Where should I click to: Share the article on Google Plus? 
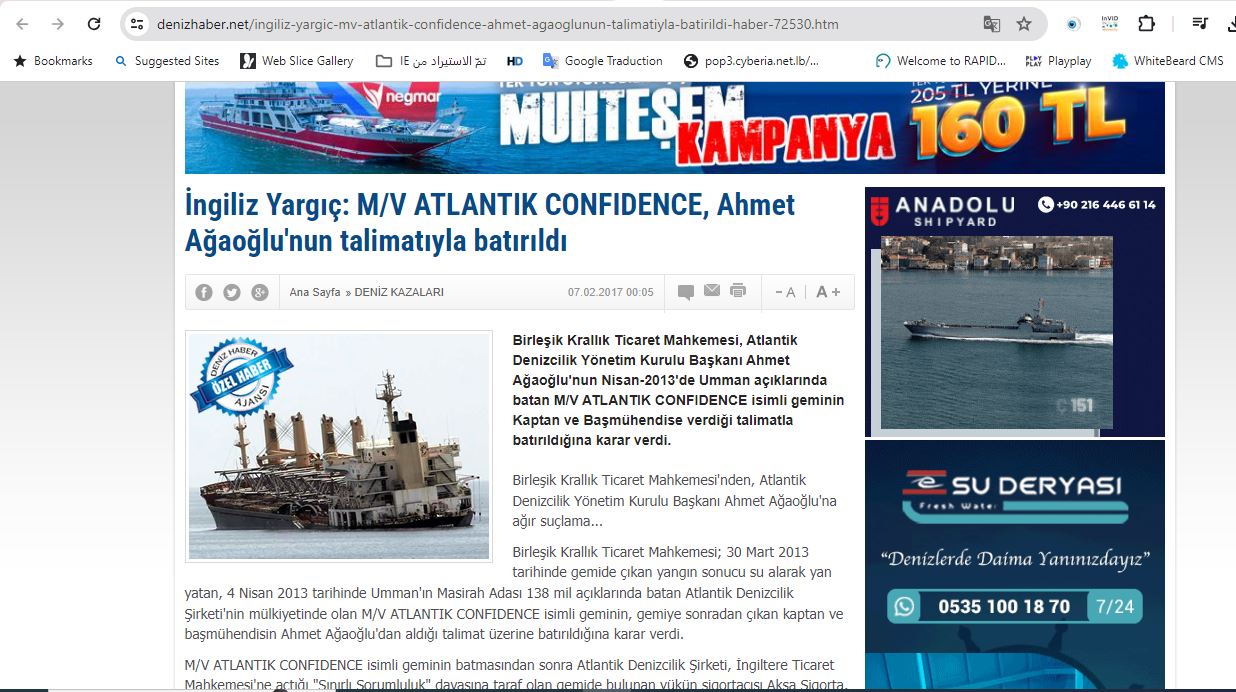pyautogui.click(x=260, y=292)
